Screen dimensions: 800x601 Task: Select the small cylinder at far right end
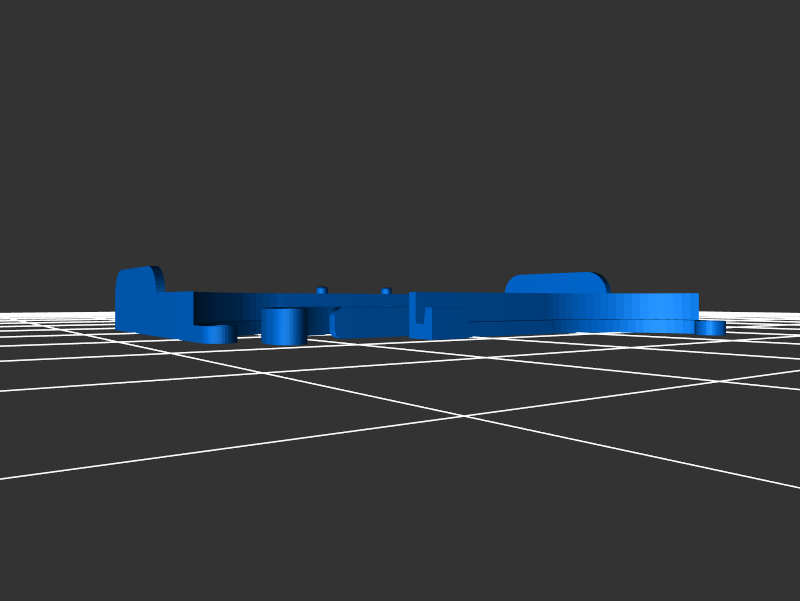pos(711,328)
